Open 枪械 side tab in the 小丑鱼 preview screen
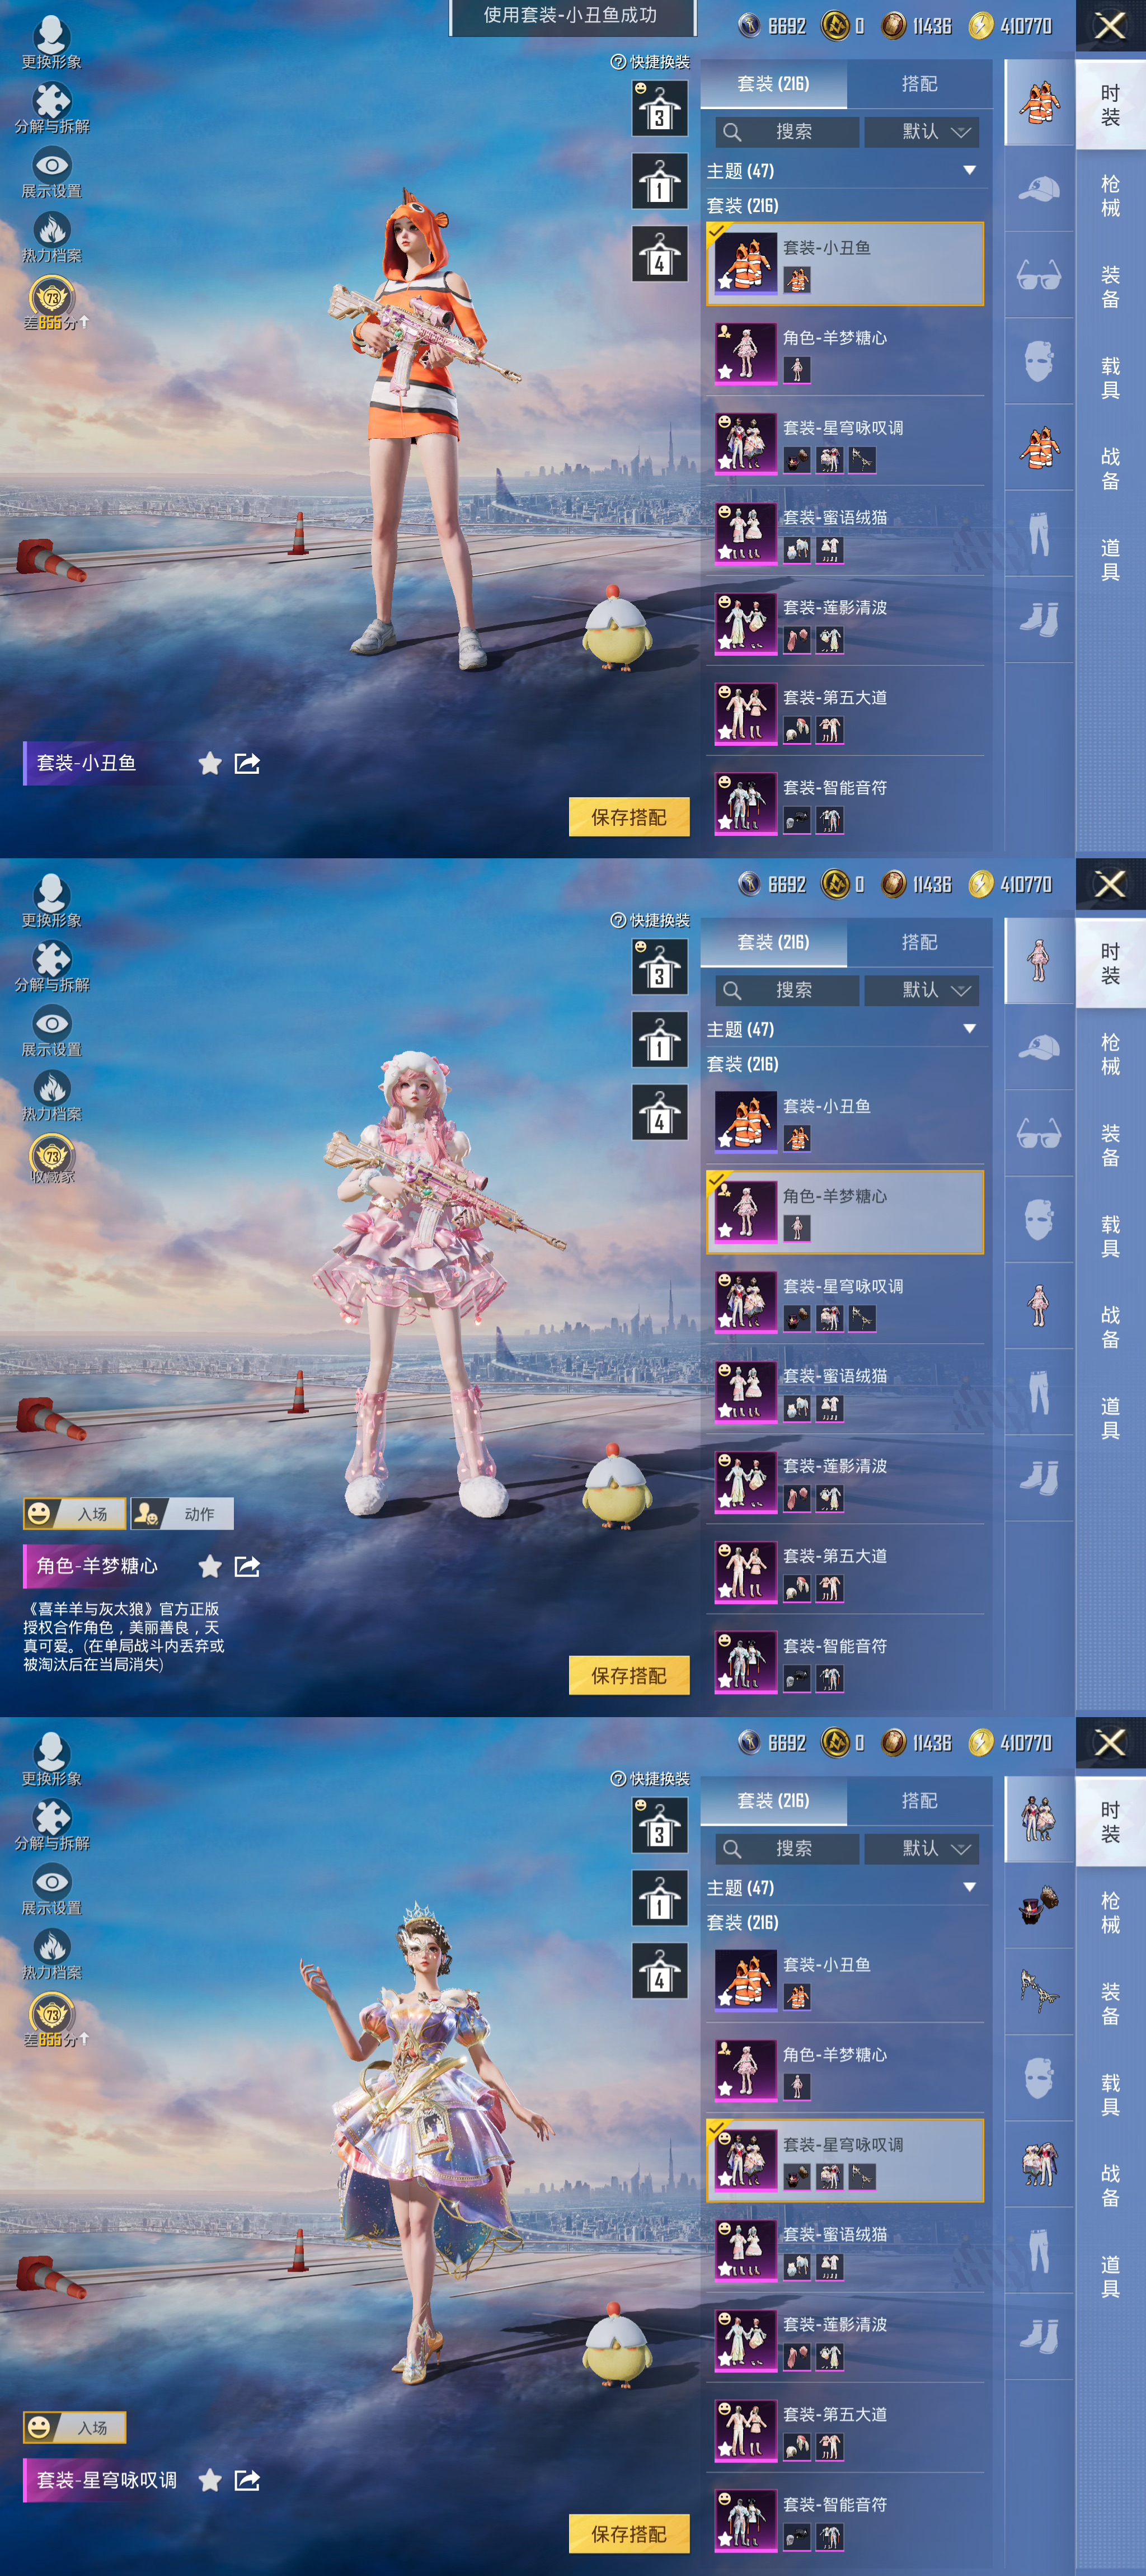The width and height of the screenshot is (1146, 2576). coord(1110,196)
